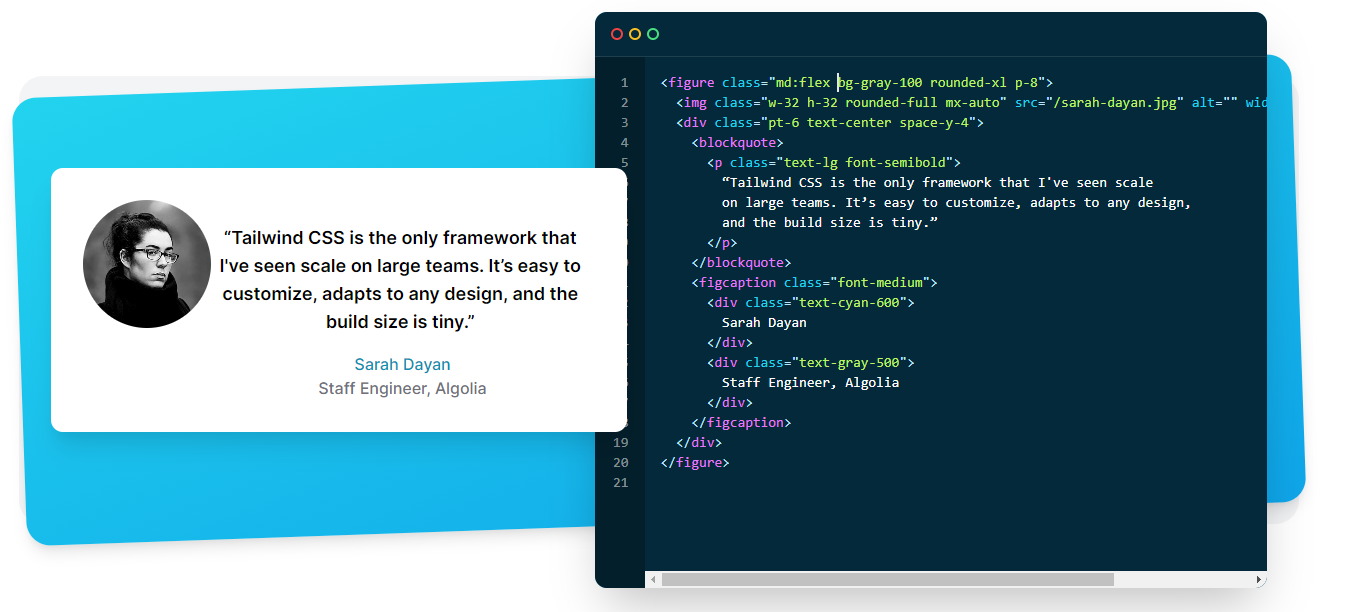Click "Sarah Dayan" inside the code editor
The height and width of the screenshot is (612, 1353).
pos(764,323)
